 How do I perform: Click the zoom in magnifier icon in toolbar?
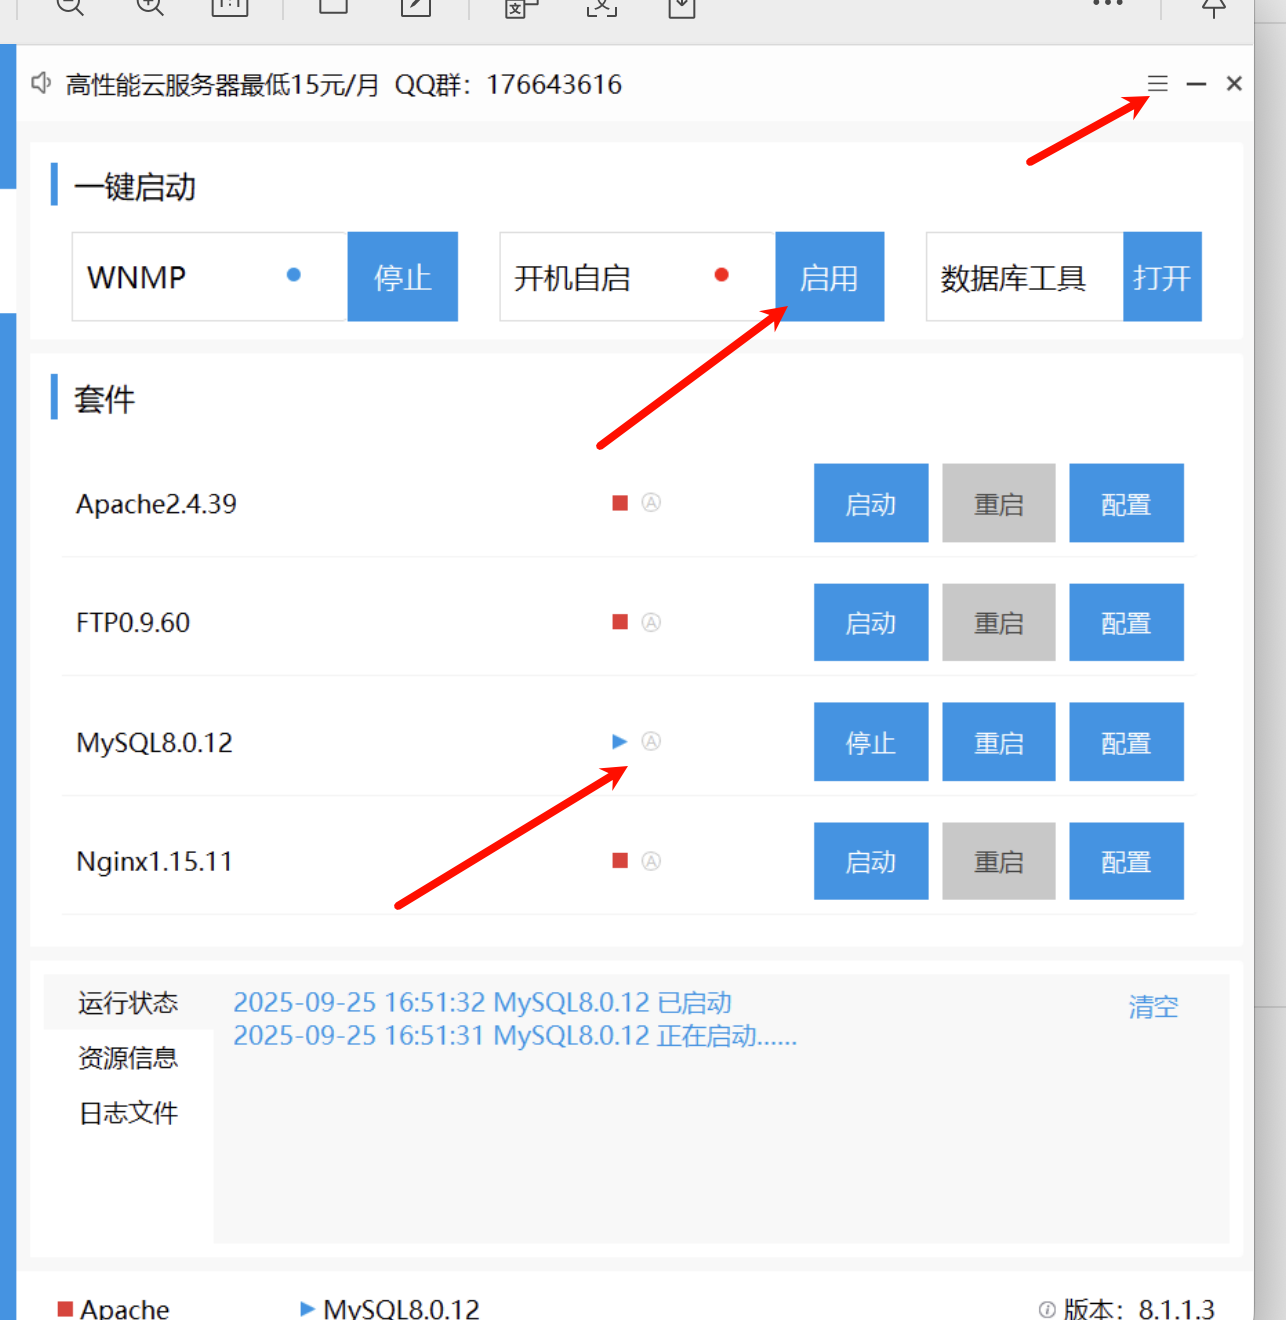[x=148, y=6]
